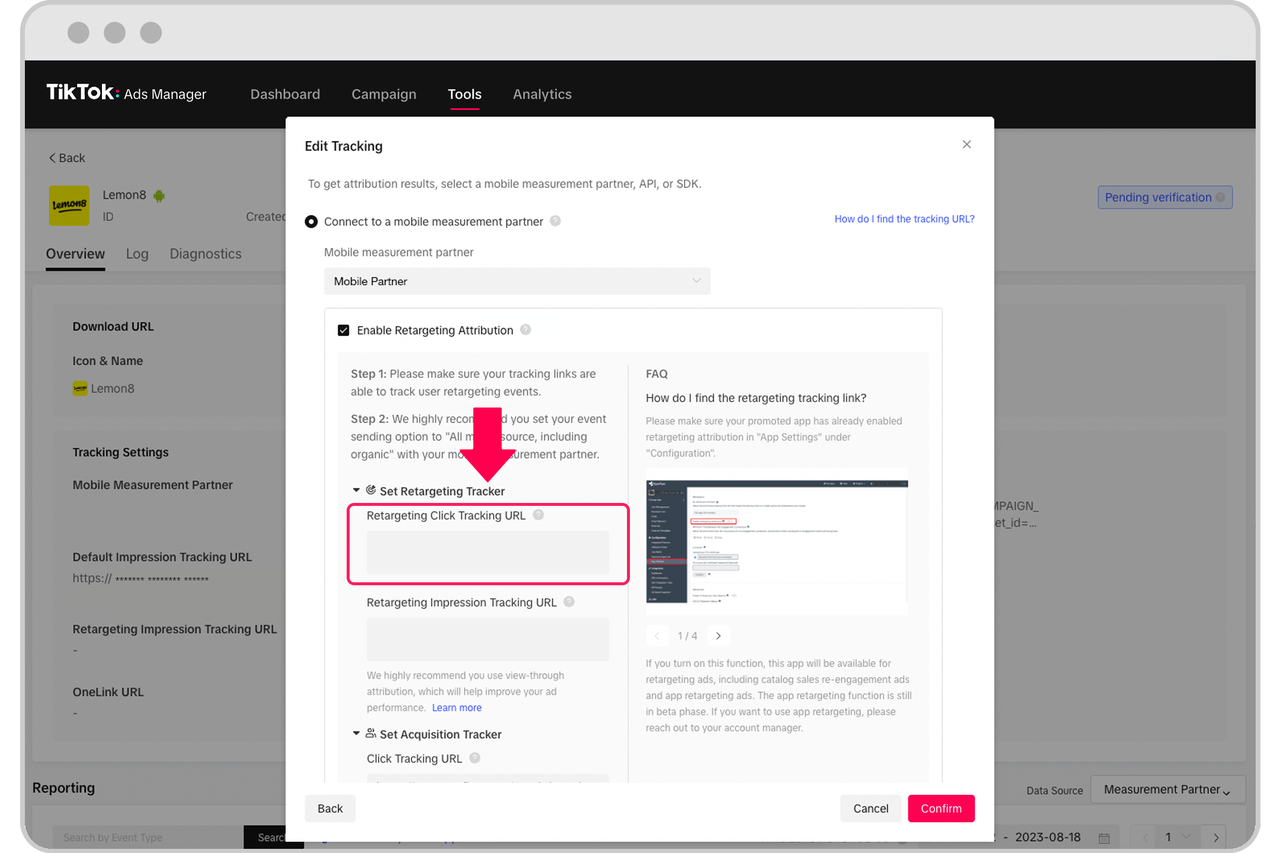1280x853 pixels.
Task: Go to the next reporting page
Action: coord(1215,837)
